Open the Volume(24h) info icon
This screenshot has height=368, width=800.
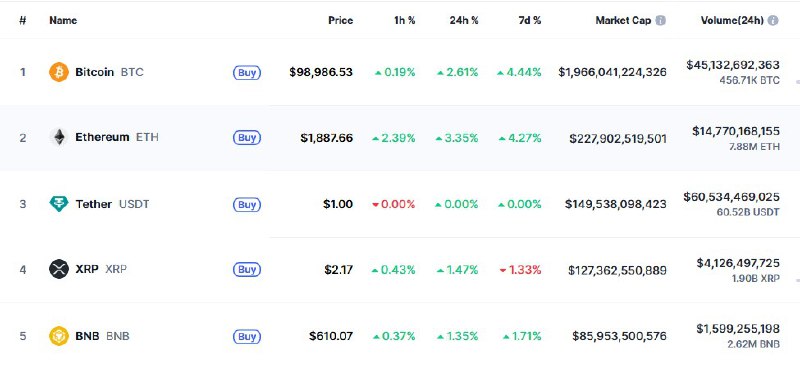point(773,20)
